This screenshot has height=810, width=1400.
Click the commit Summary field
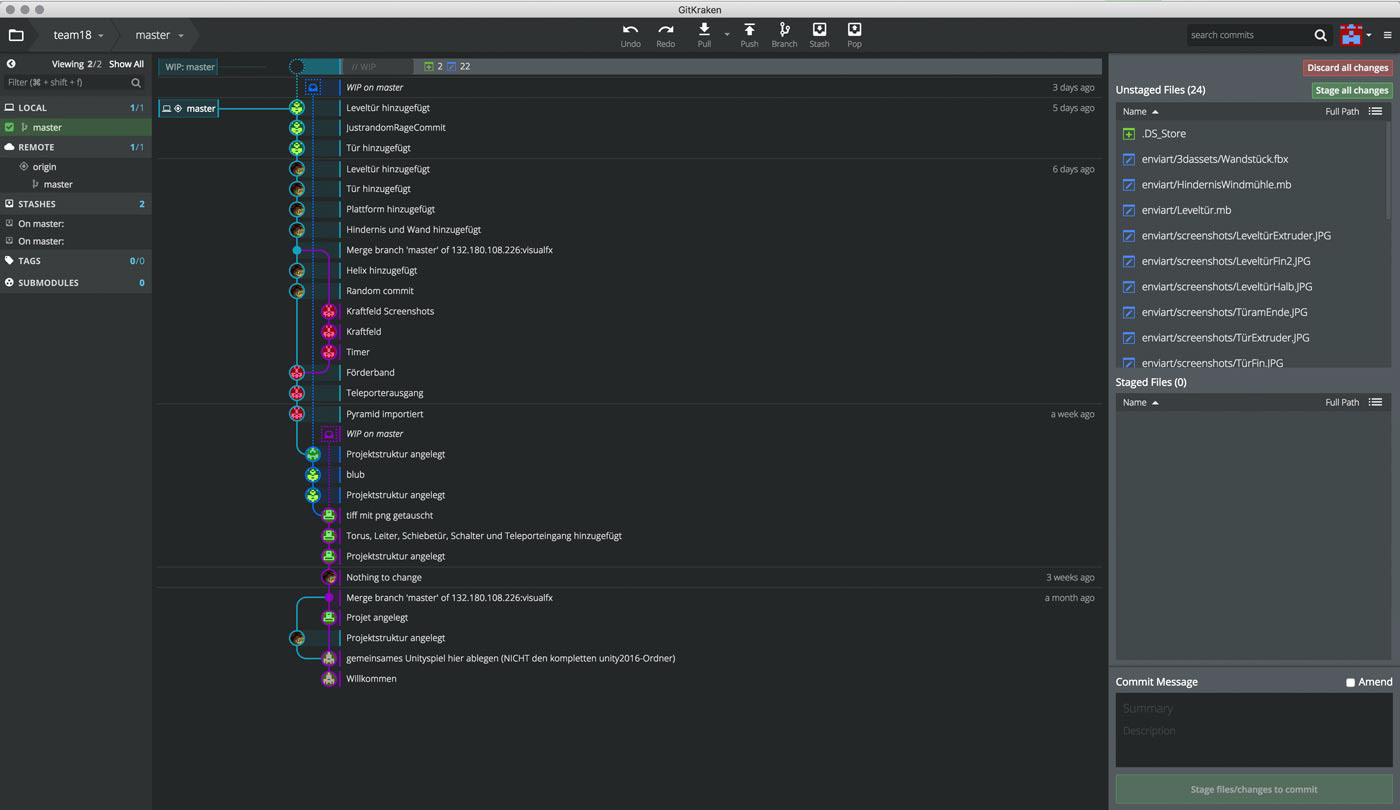click(1253, 708)
